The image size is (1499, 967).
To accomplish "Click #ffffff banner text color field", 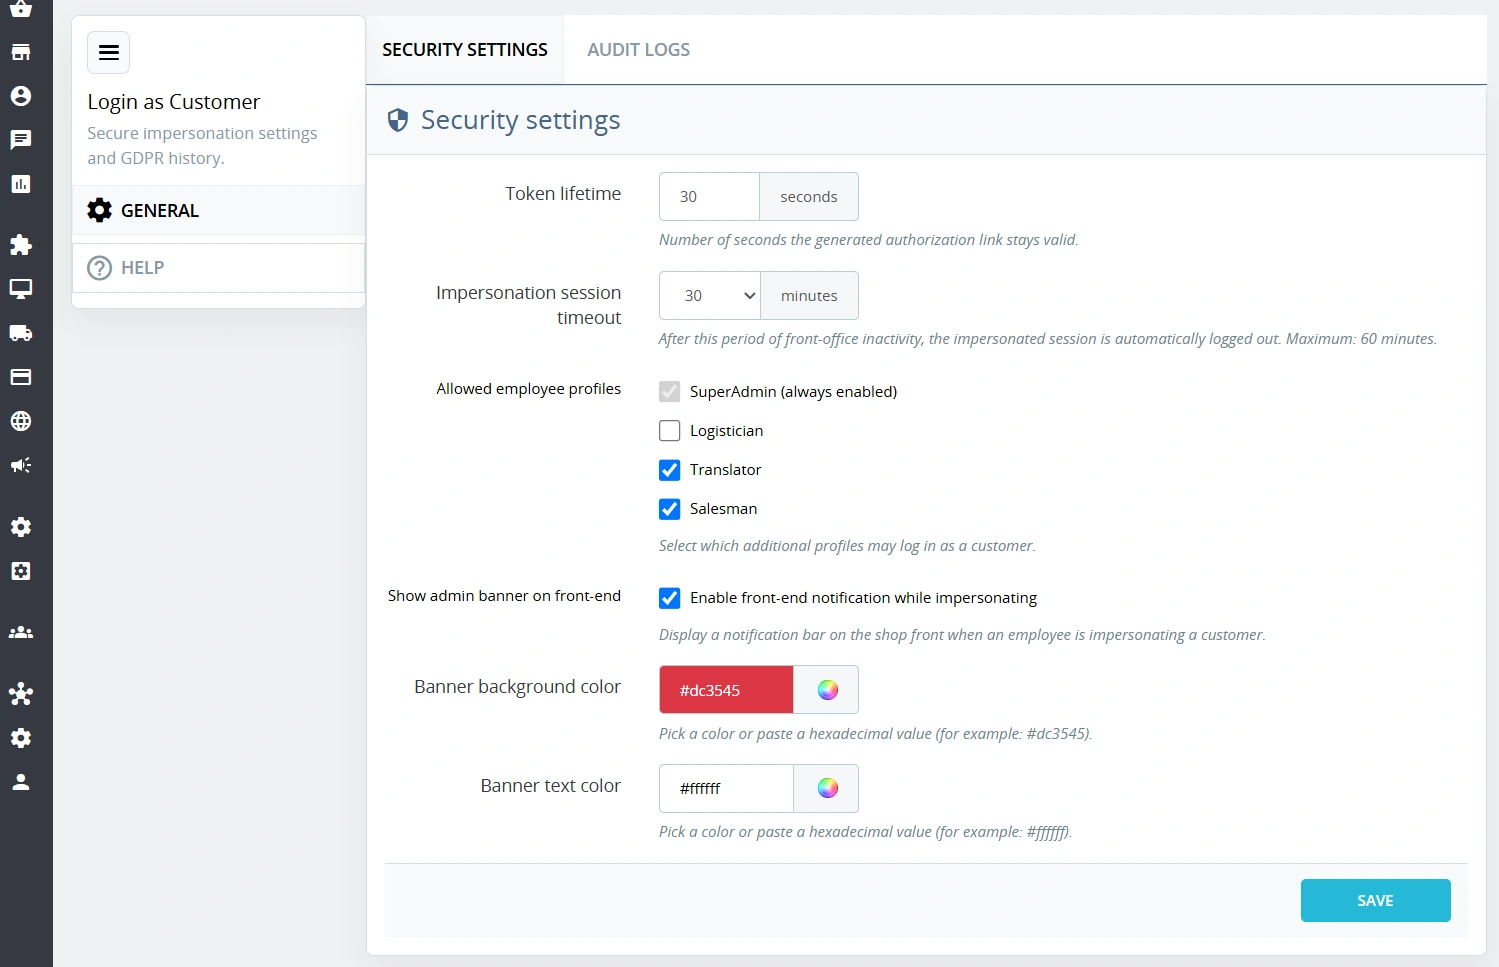I will 726,789.
